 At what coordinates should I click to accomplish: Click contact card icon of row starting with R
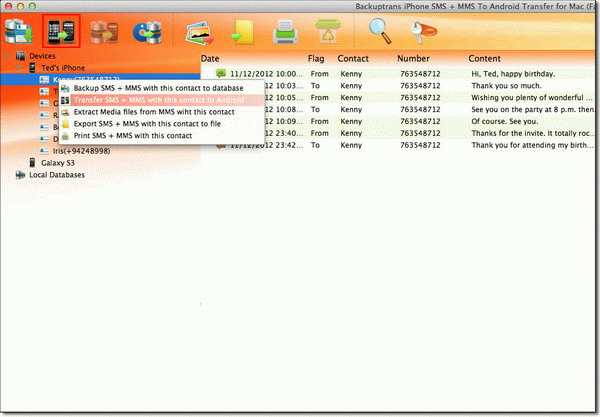[44, 115]
